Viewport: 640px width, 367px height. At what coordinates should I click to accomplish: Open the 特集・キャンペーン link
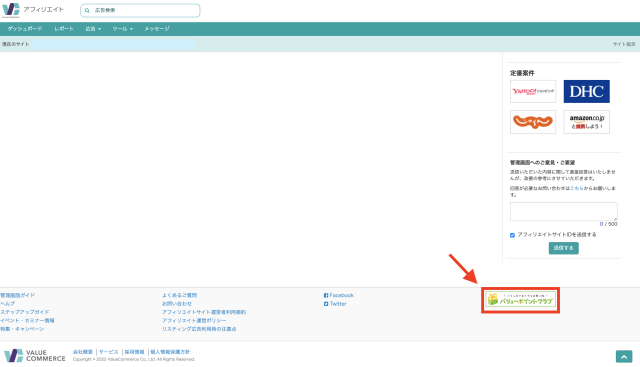[22, 329]
